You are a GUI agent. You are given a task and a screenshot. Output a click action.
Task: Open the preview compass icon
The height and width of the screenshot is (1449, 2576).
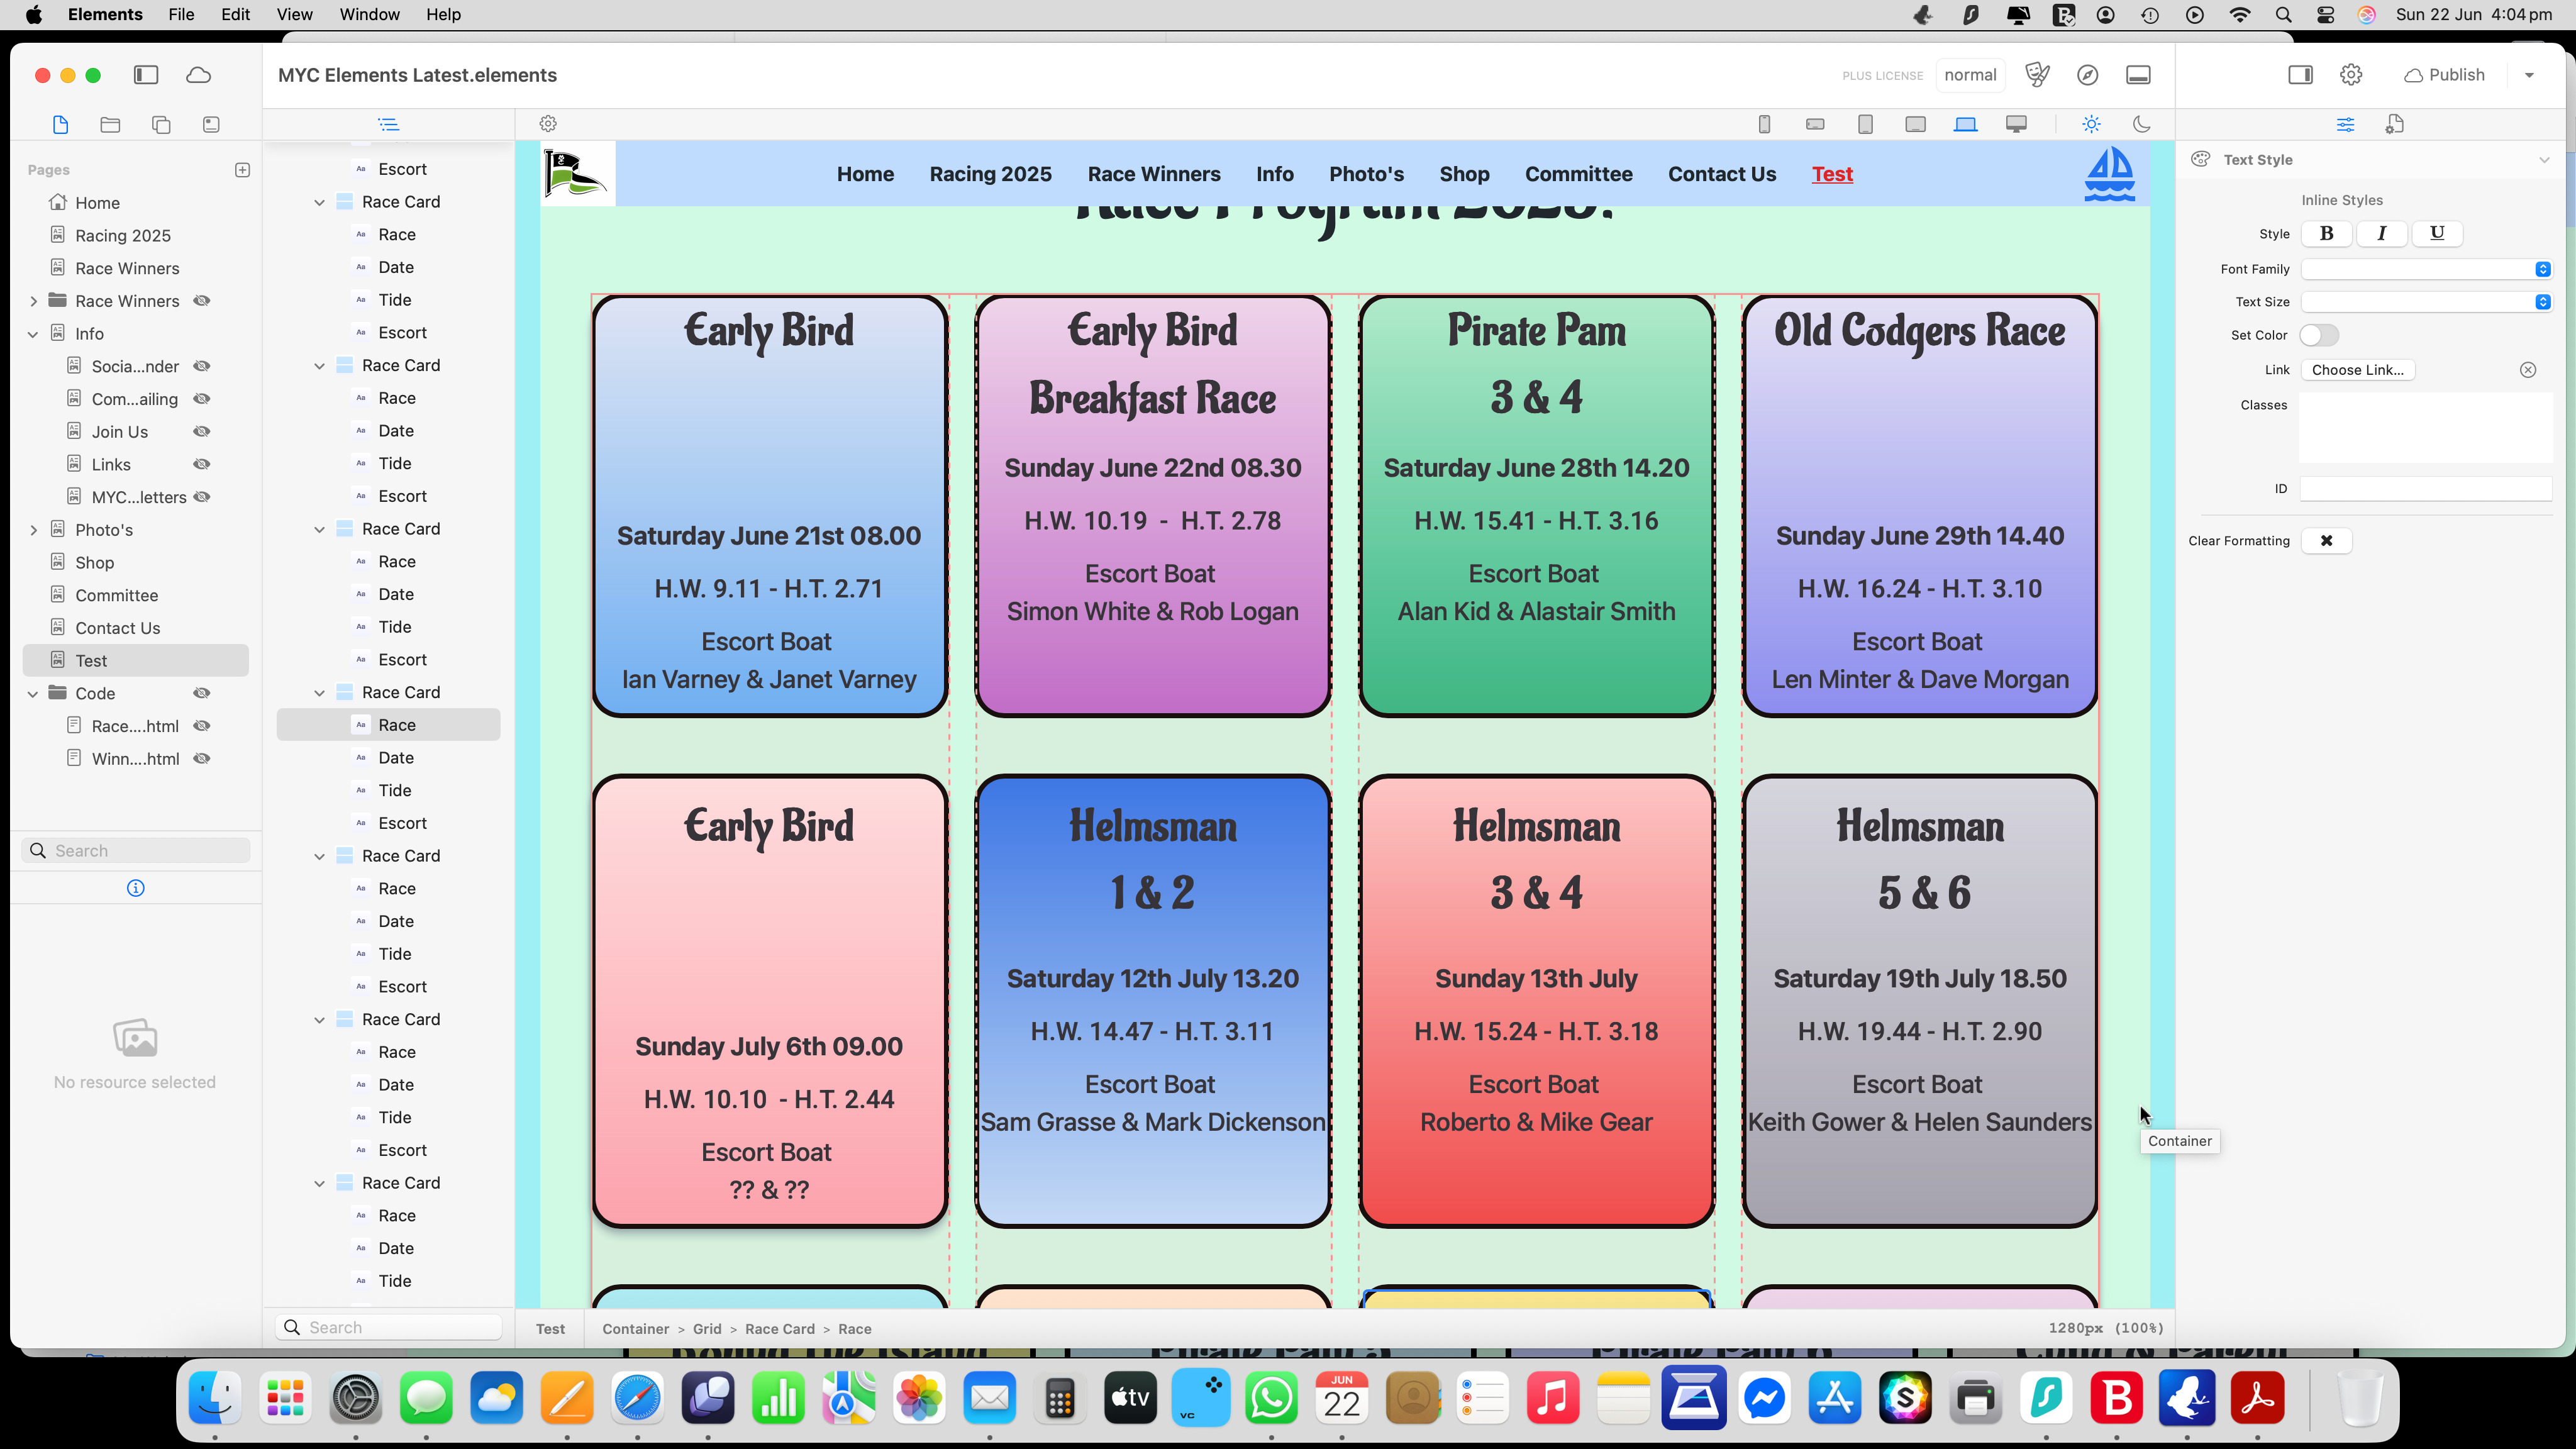coord(2087,75)
